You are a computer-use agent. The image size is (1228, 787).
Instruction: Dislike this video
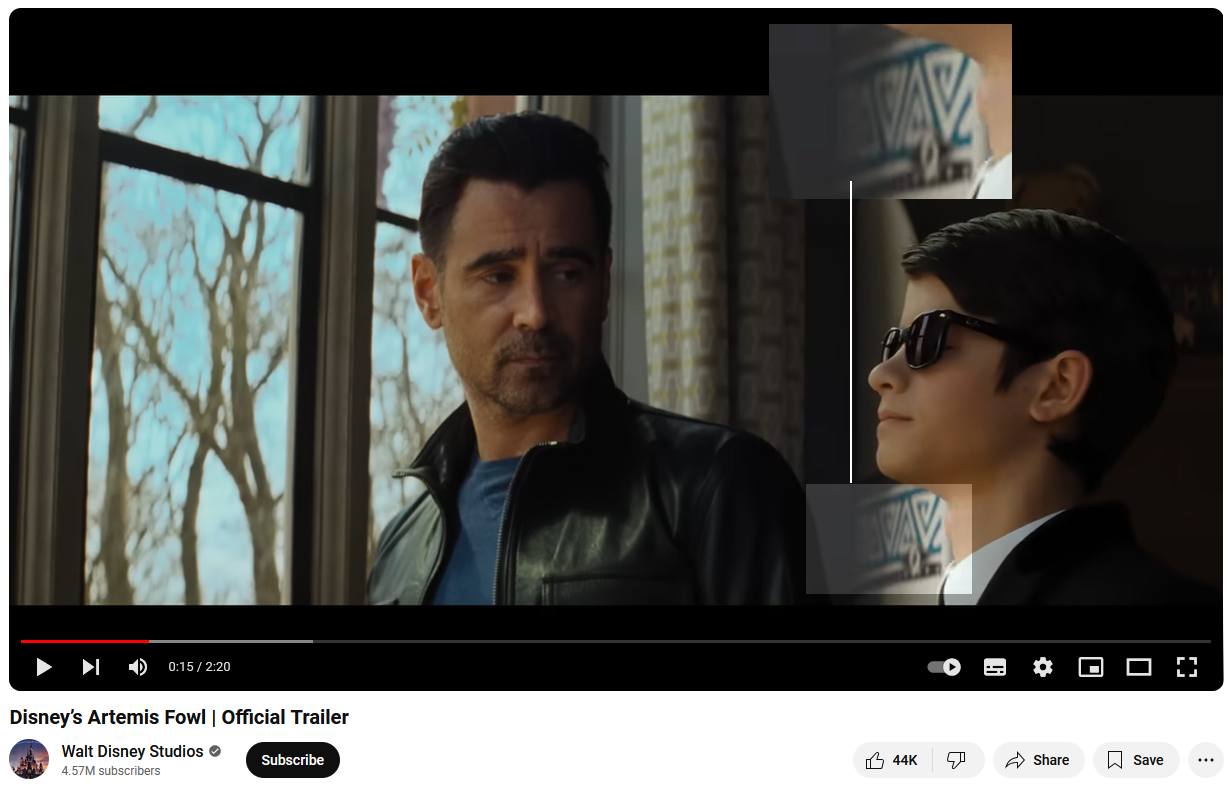[x=957, y=760]
